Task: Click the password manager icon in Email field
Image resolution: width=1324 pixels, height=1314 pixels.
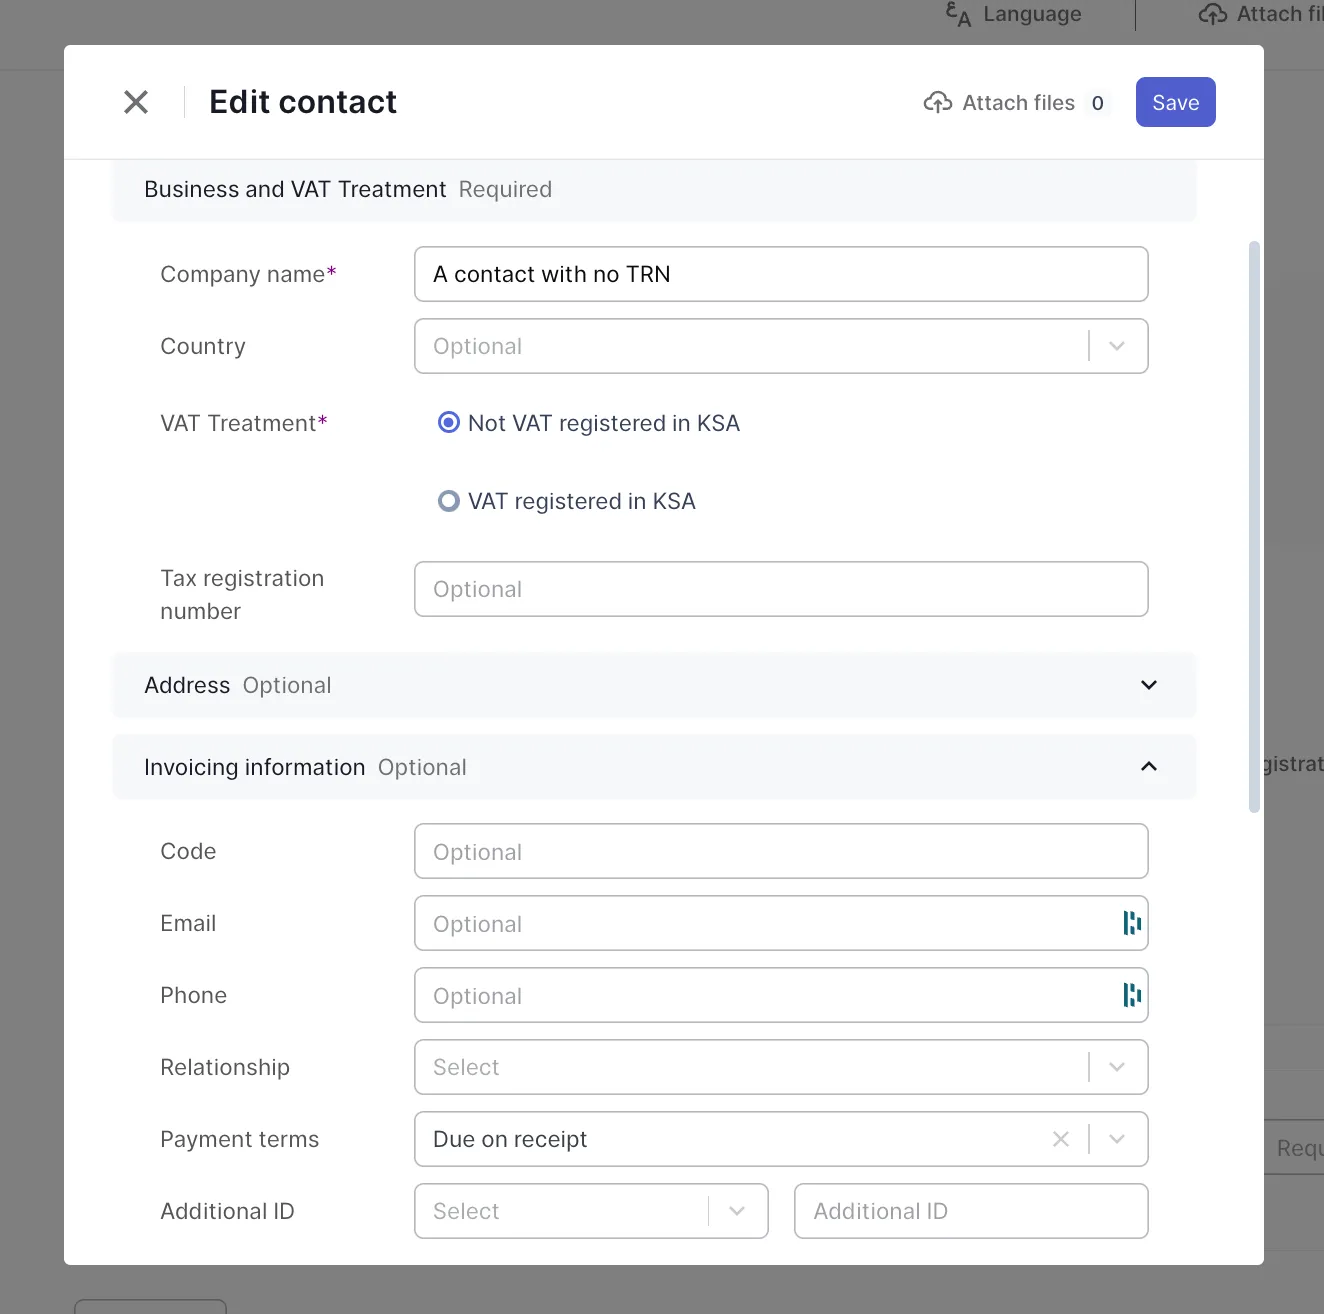Action: (x=1131, y=923)
